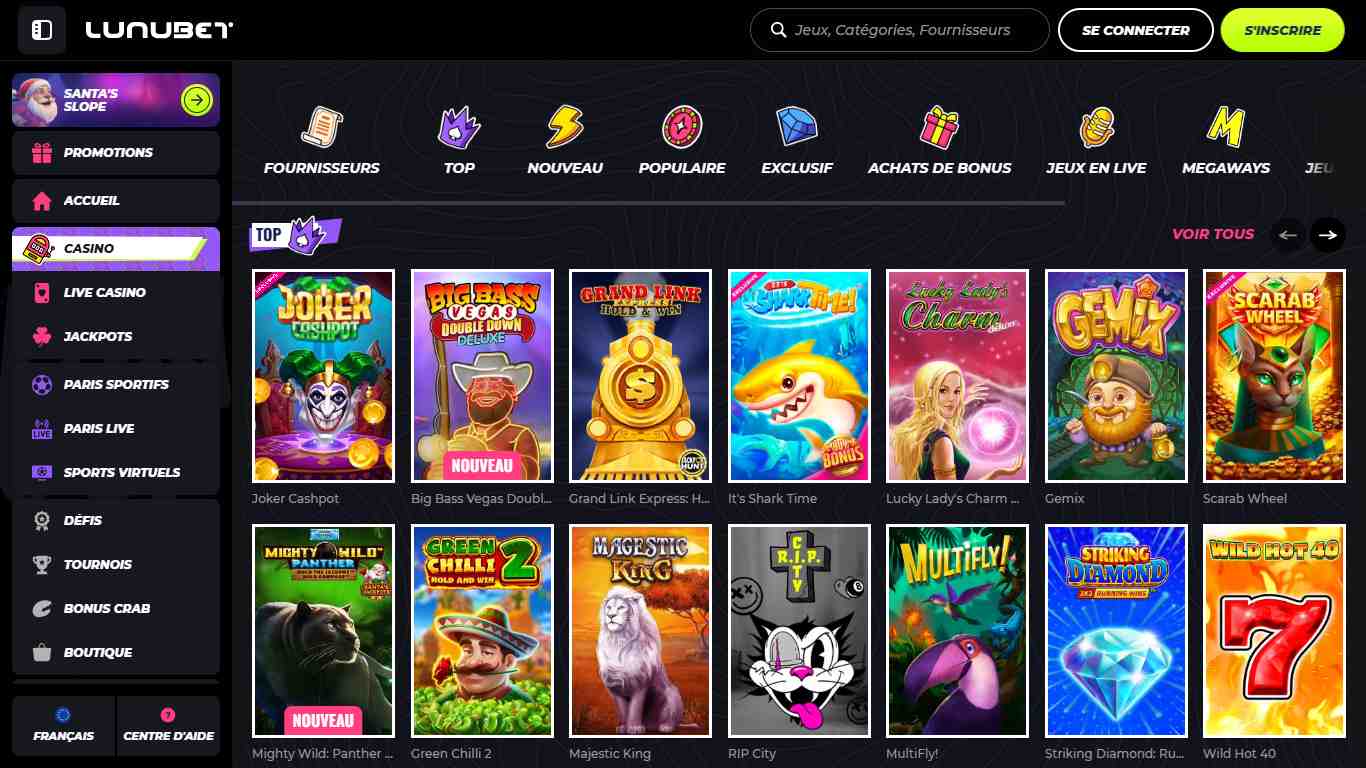Open the Striking Diamond game thumbnail
The height and width of the screenshot is (768, 1366).
1116,631
